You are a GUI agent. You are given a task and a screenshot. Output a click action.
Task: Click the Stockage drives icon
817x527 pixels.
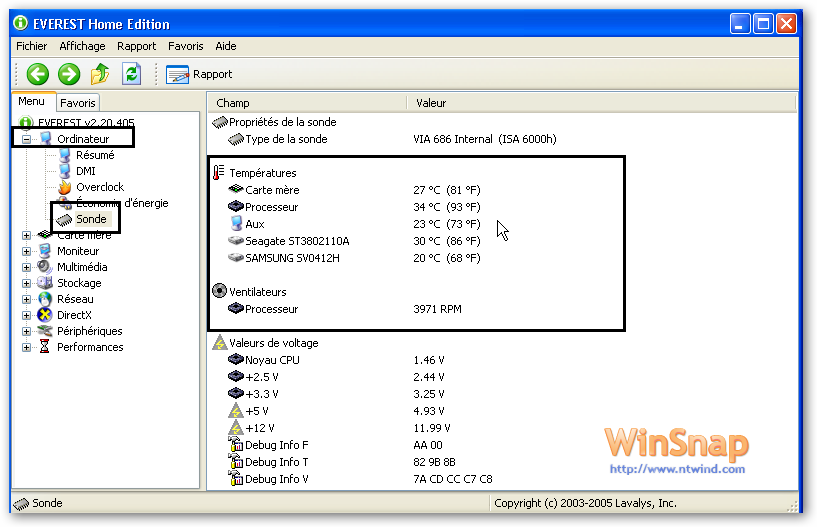(45, 283)
